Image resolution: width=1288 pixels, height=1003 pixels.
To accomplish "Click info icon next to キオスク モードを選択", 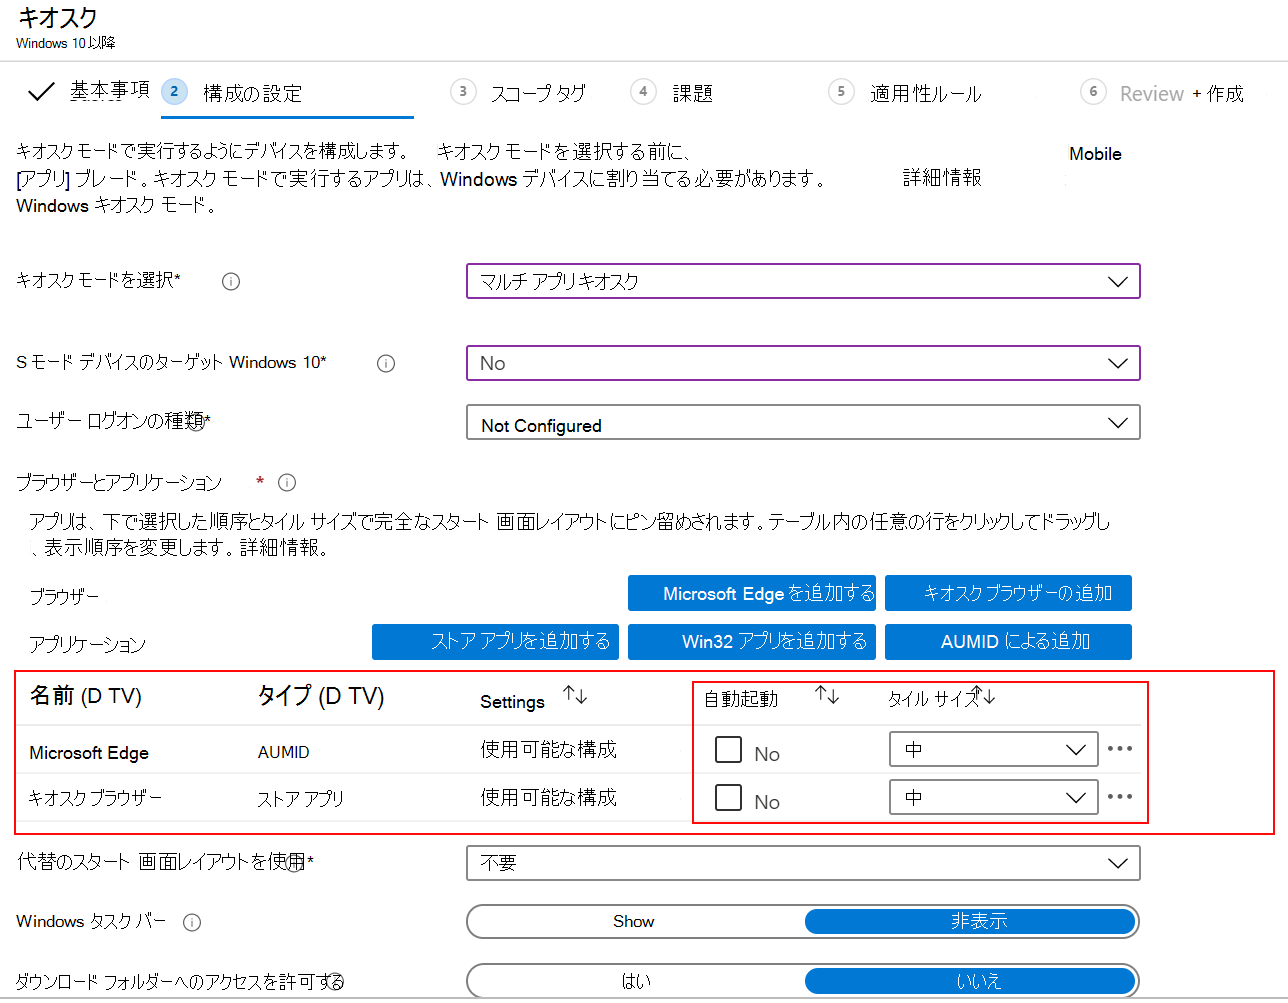I will pyautogui.click(x=231, y=282).
